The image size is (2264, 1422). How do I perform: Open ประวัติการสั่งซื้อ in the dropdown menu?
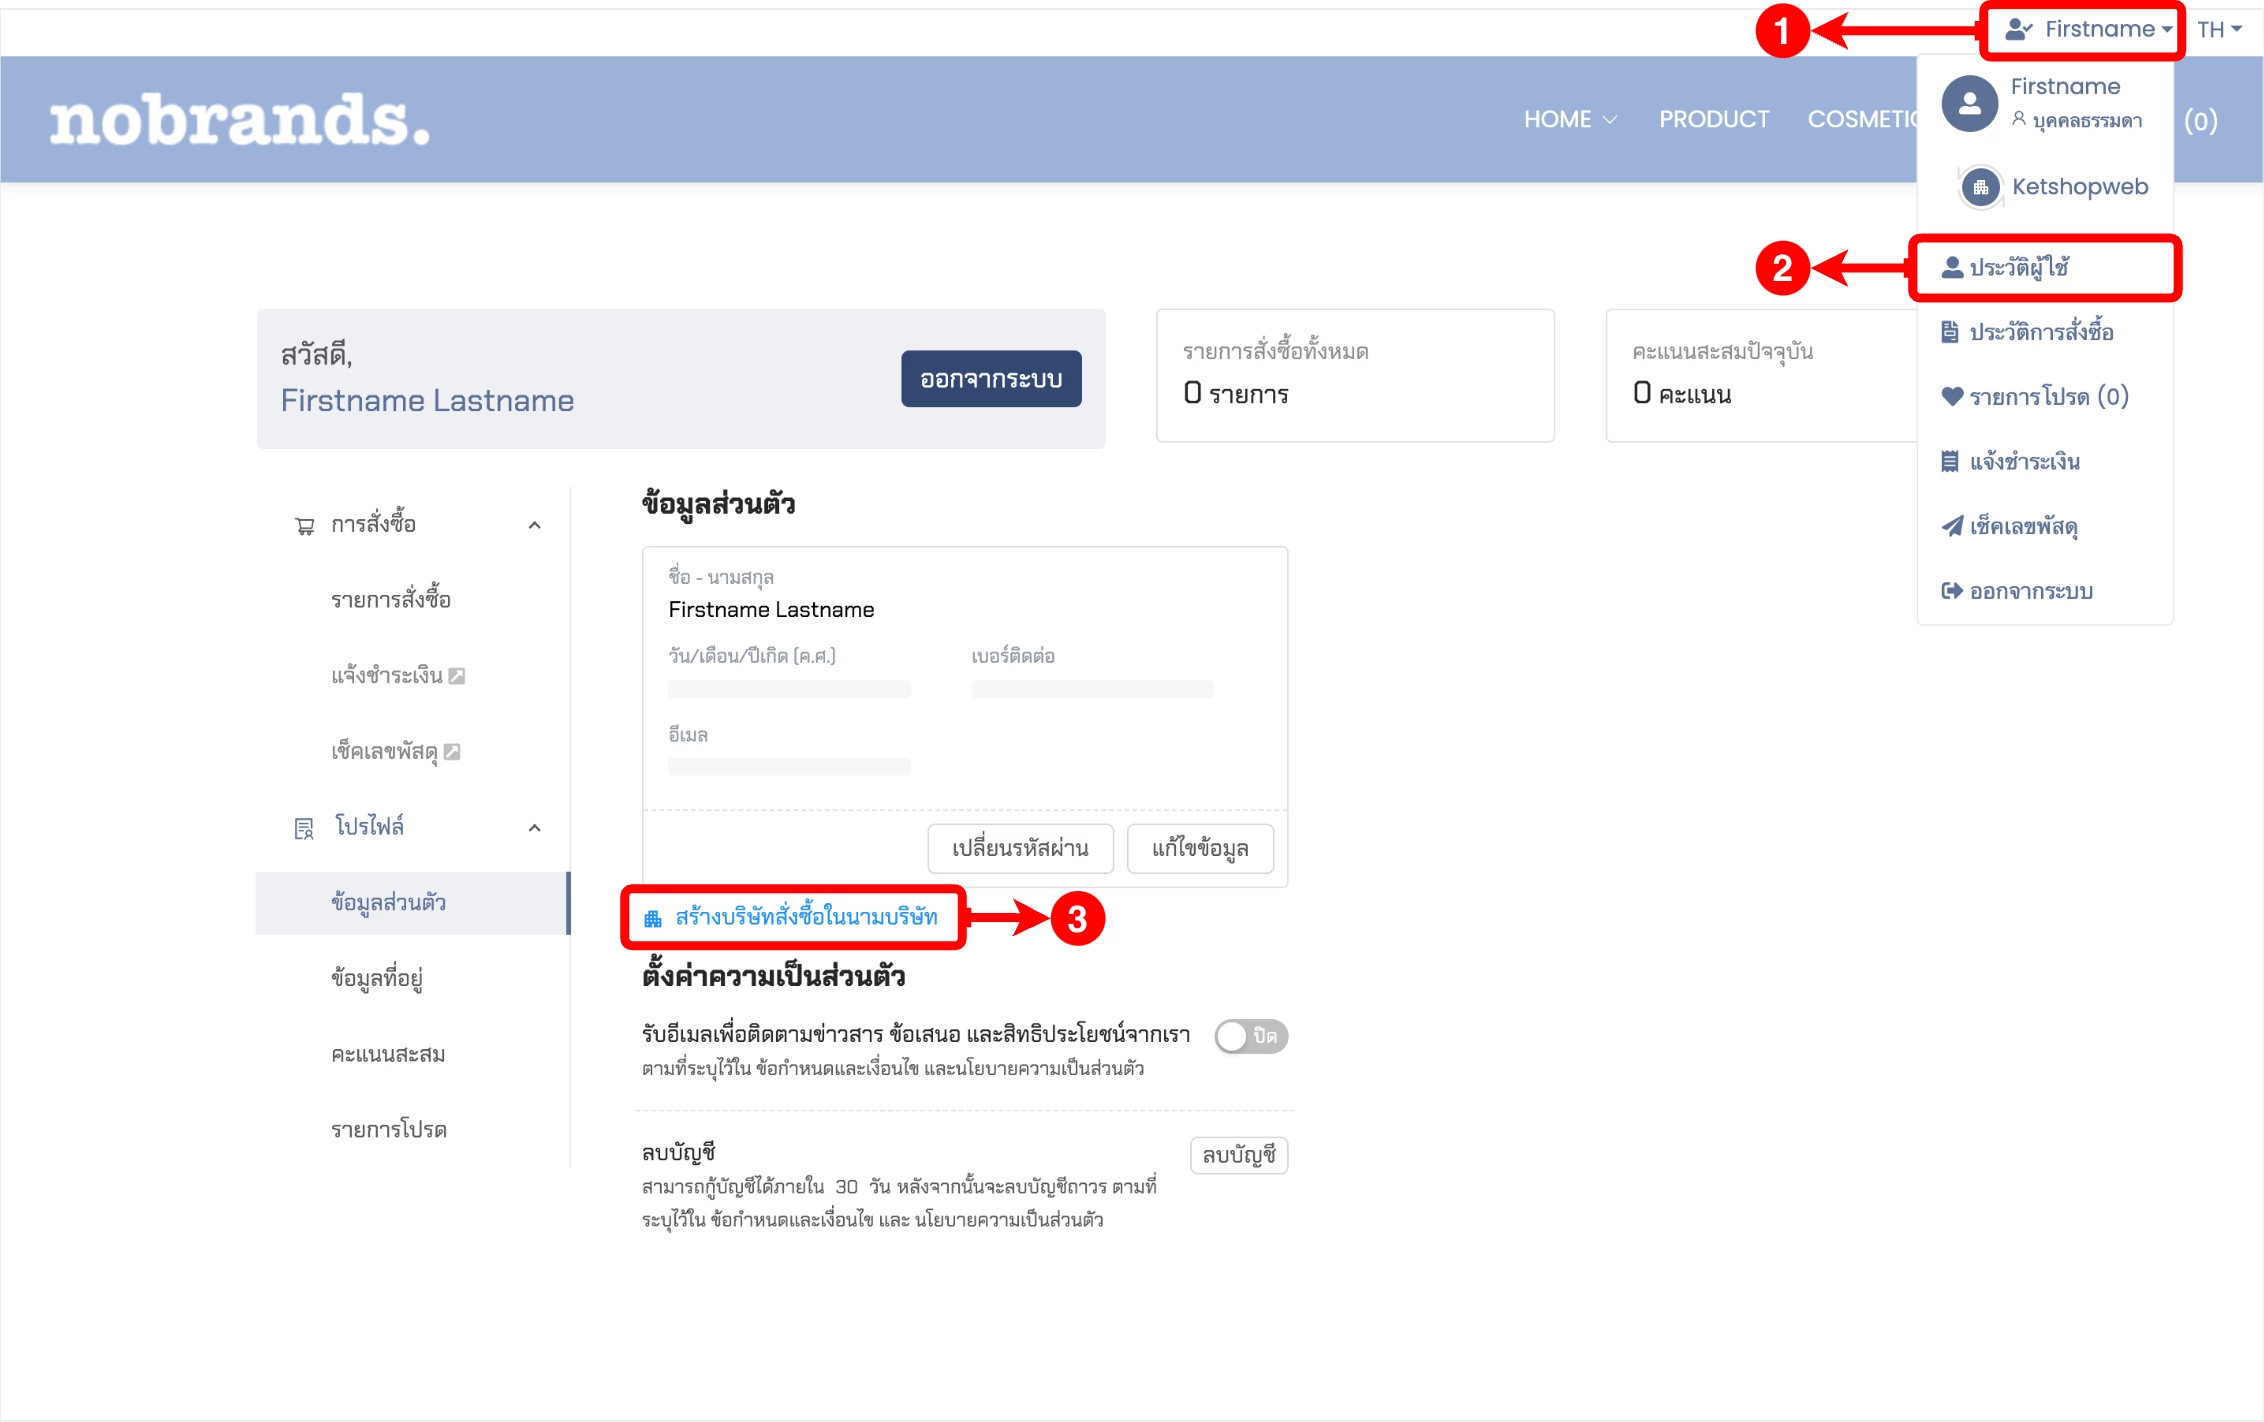(2040, 332)
